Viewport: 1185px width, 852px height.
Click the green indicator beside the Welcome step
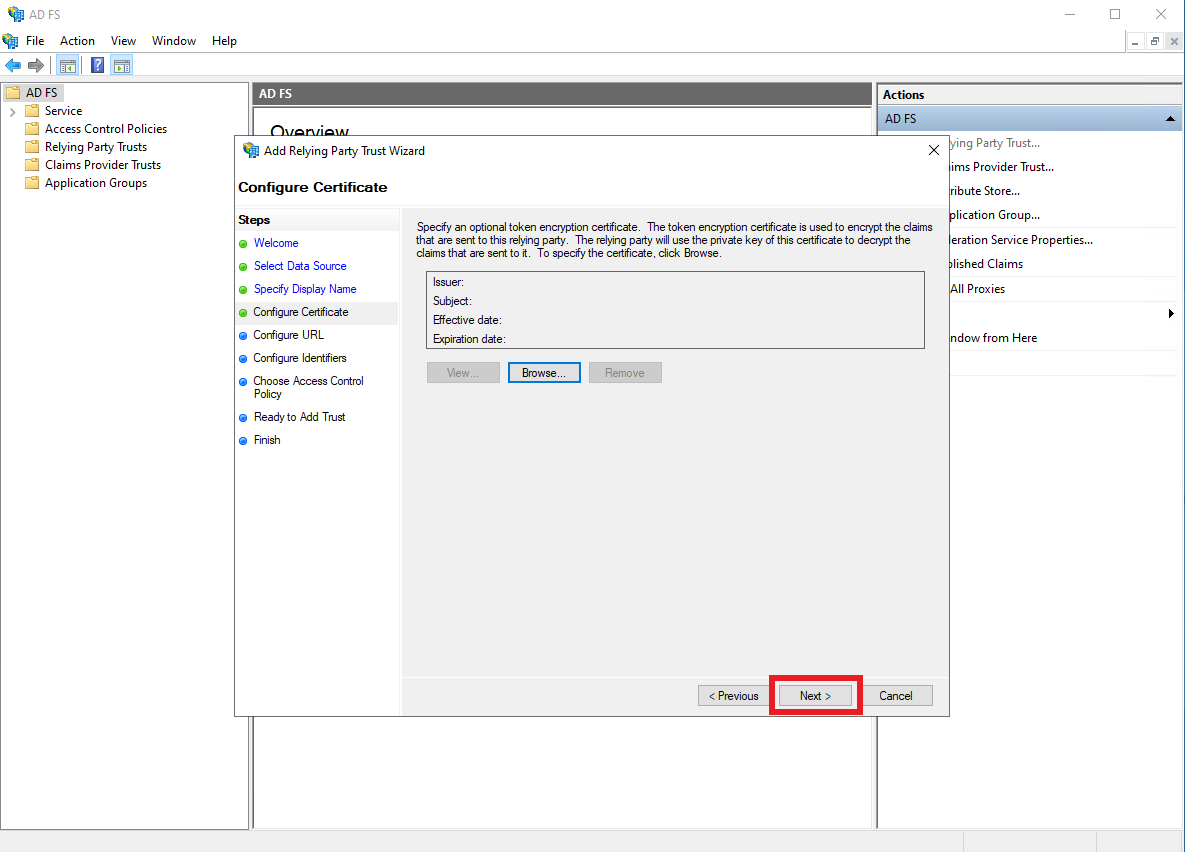pos(242,243)
